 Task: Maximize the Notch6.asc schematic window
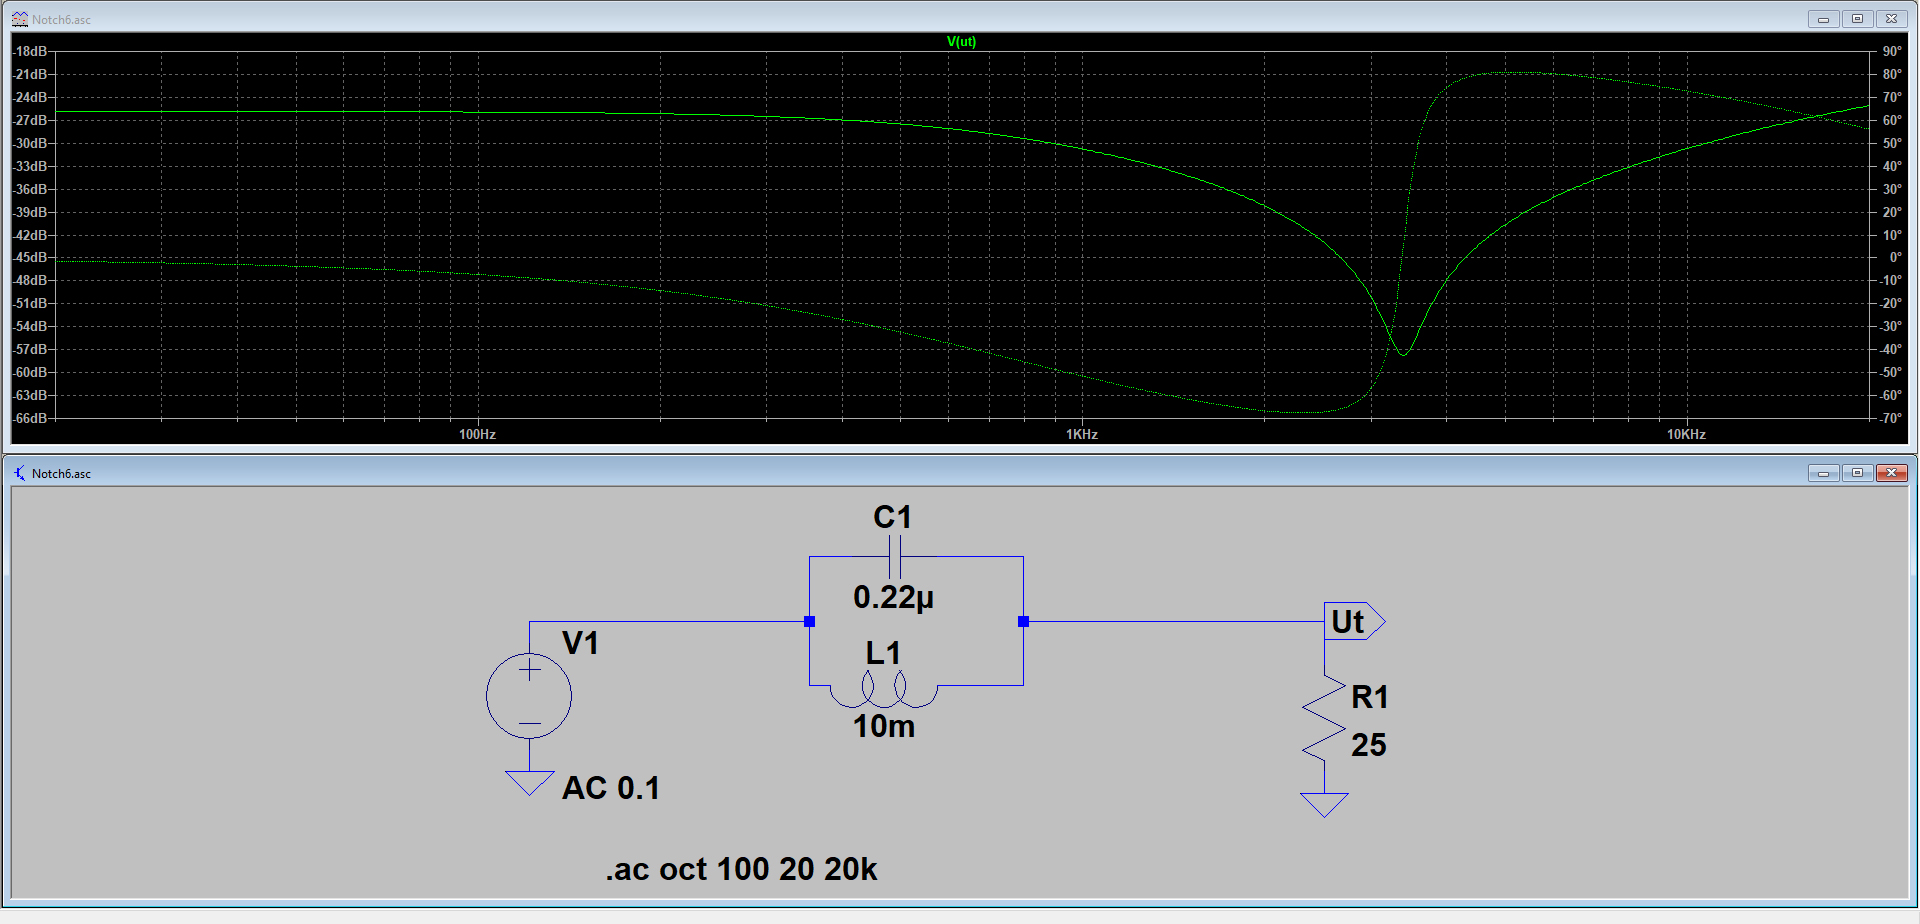[x=1857, y=473]
